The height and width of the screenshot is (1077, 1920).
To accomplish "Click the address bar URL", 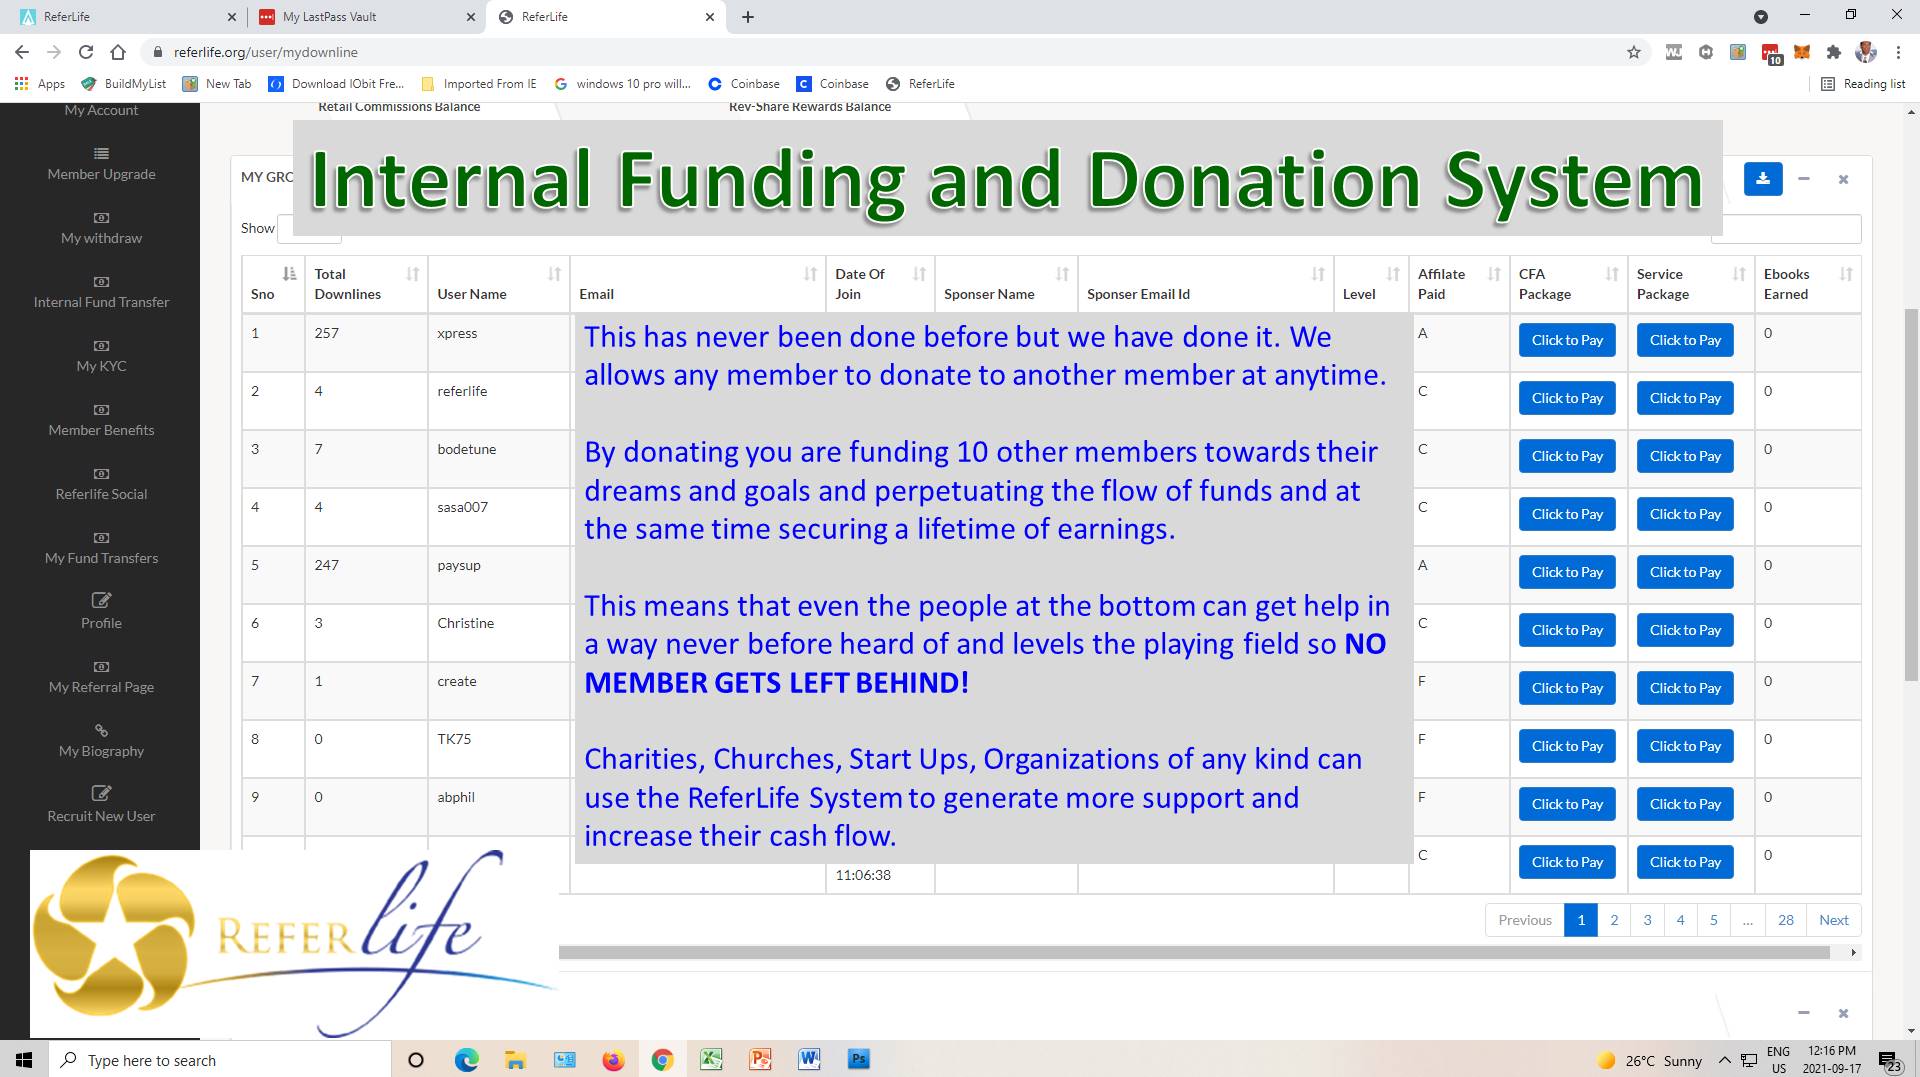I will coord(266,52).
